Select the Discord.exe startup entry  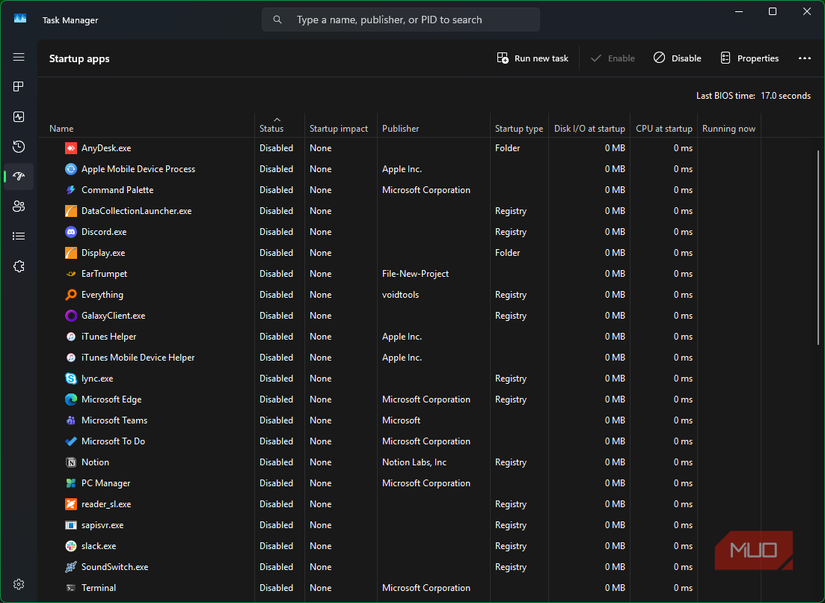click(x=104, y=232)
